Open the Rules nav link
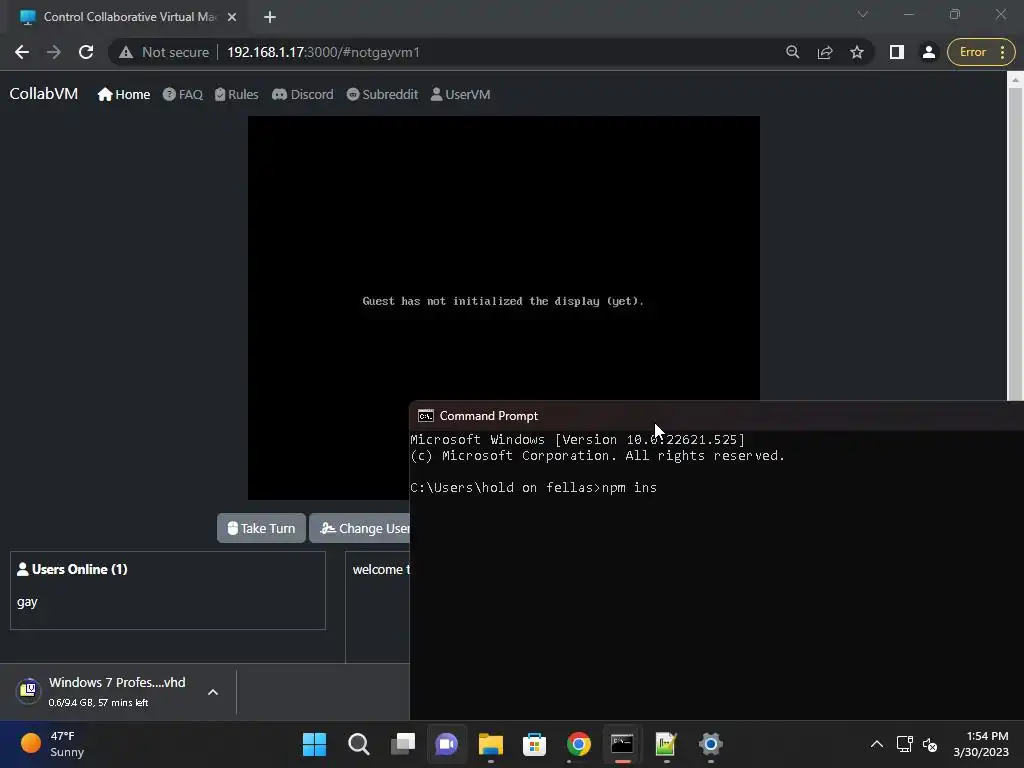This screenshot has width=1024, height=768. 236,95
